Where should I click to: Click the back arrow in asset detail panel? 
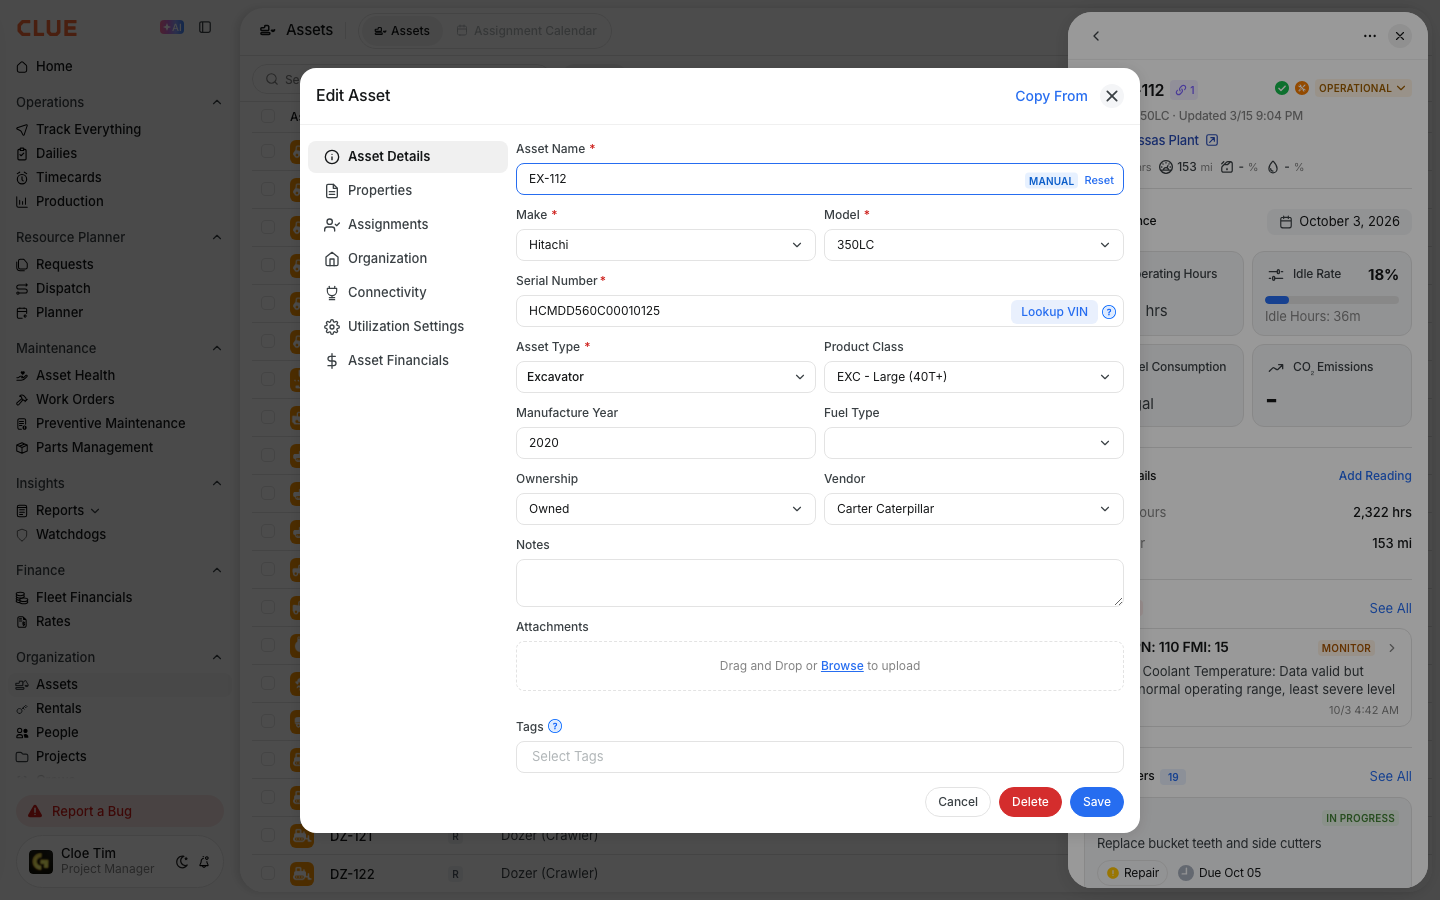coord(1096,36)
